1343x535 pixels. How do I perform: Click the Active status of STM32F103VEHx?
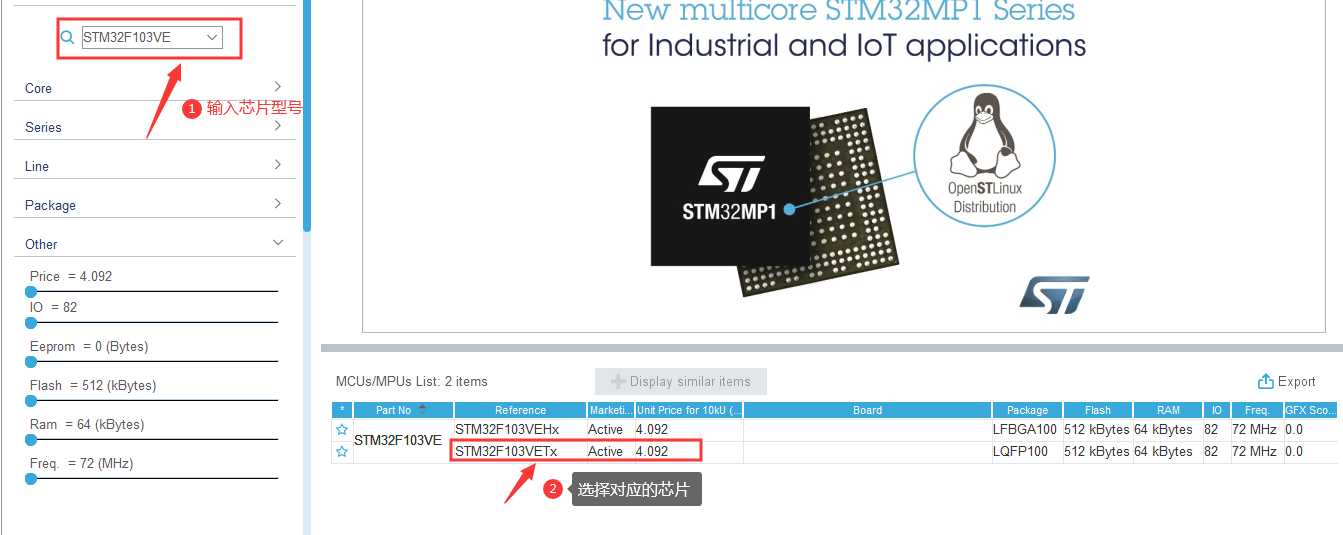coord(606,429)
